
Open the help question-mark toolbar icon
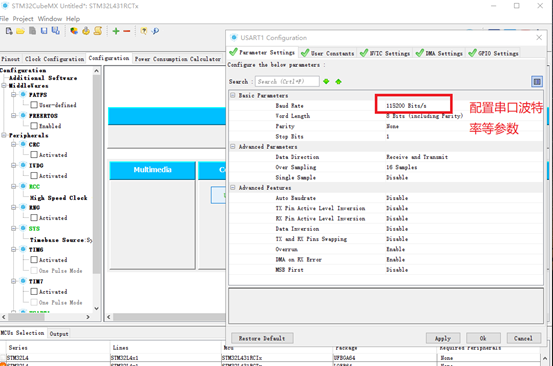[144, 31]
